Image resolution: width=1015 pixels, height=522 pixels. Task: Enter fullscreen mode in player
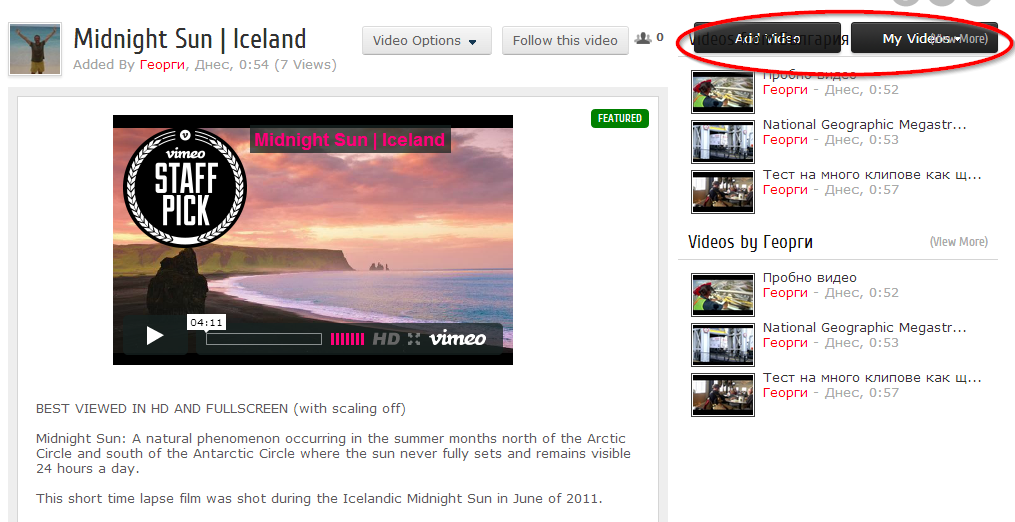414,339
